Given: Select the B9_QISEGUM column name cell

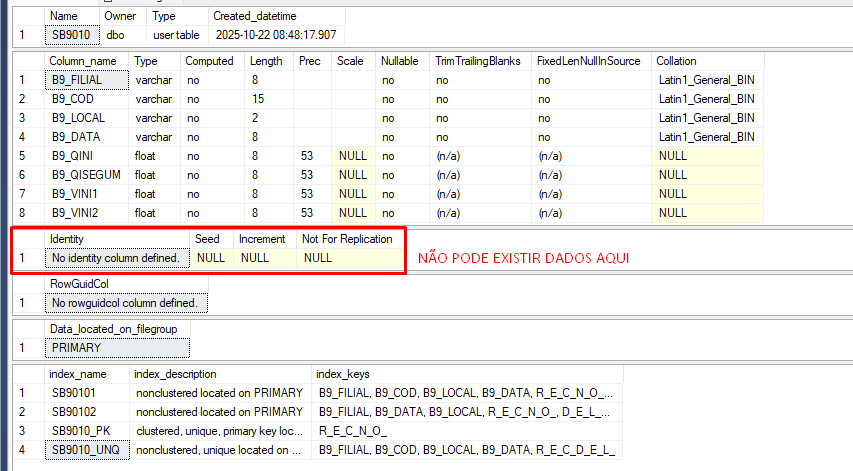Looking at the screenshot, I should (87, 175).
